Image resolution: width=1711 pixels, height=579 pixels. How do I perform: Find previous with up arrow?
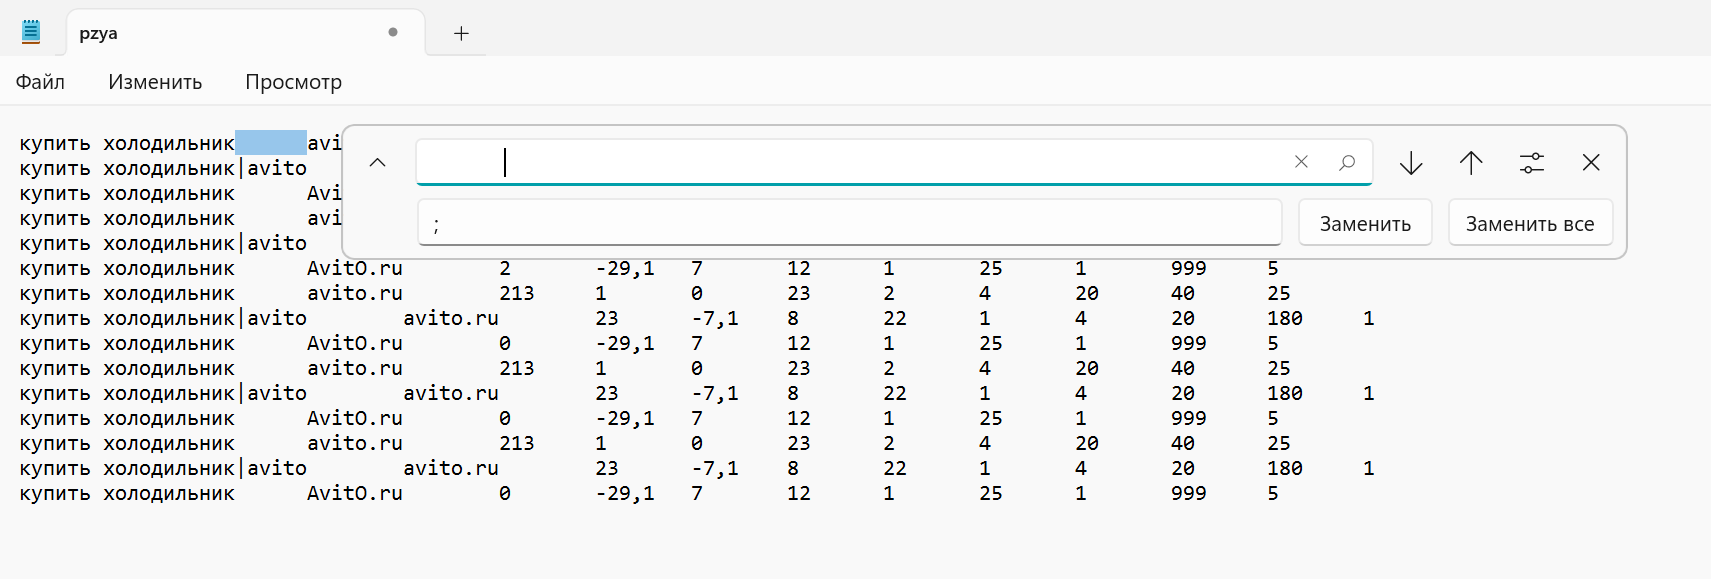(1471, 162)
